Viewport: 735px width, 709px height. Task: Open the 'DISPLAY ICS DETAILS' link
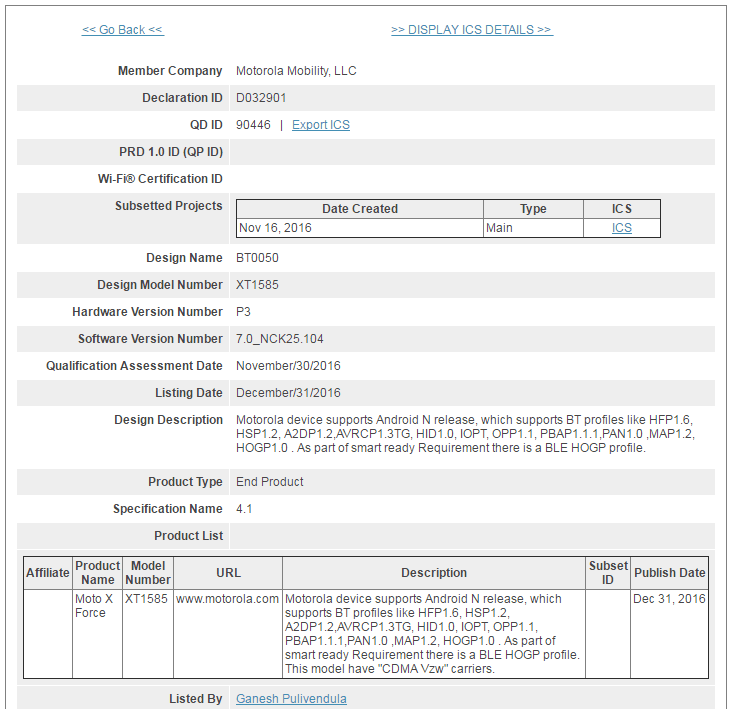(x=472, y=30)
